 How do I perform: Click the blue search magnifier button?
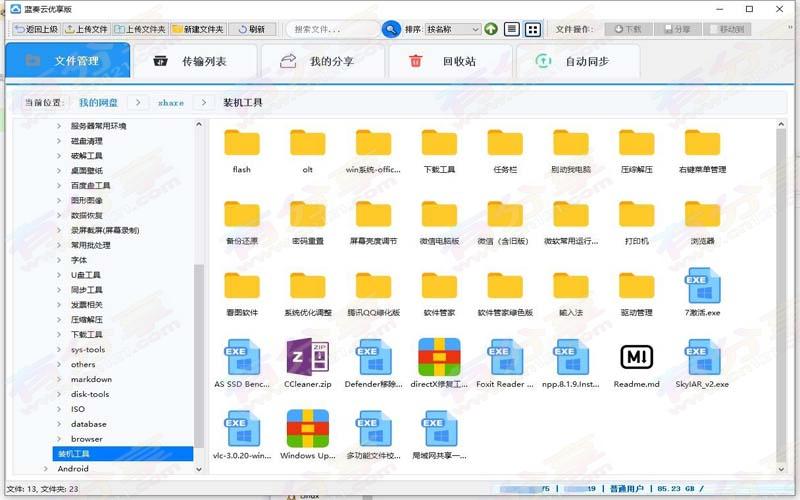point(391,29)
